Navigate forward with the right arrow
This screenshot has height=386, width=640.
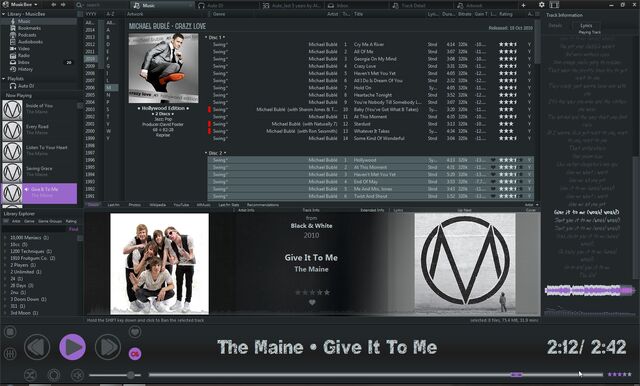click(63, 5)
